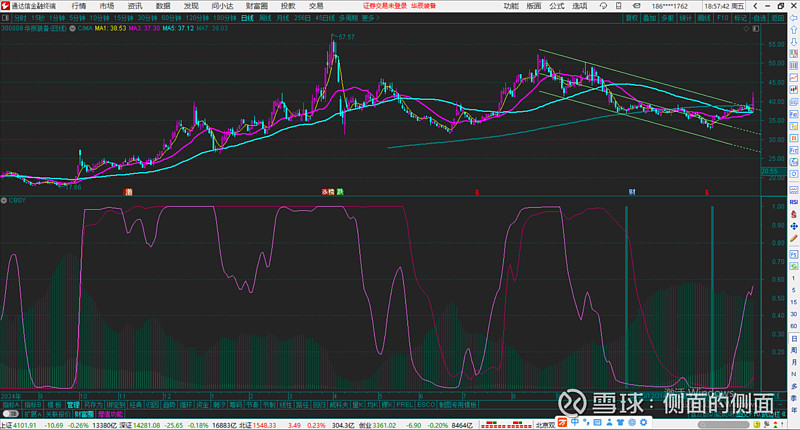This screenshot has height=430, width=800.
Task: Switch to the 周线 weekly period tab
Action: pyautogui.click(x=265, y=18)
